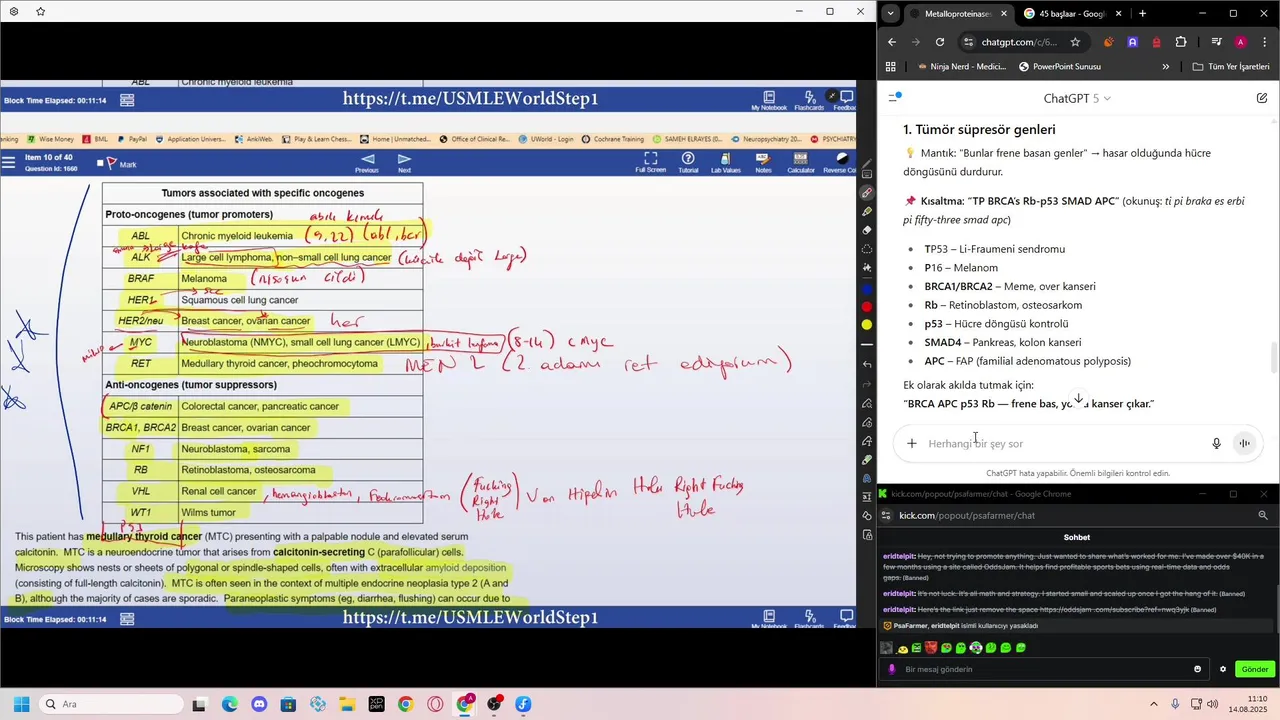
Task: Open the Chrome media controls icon
Action: (x=1216, y=42)
